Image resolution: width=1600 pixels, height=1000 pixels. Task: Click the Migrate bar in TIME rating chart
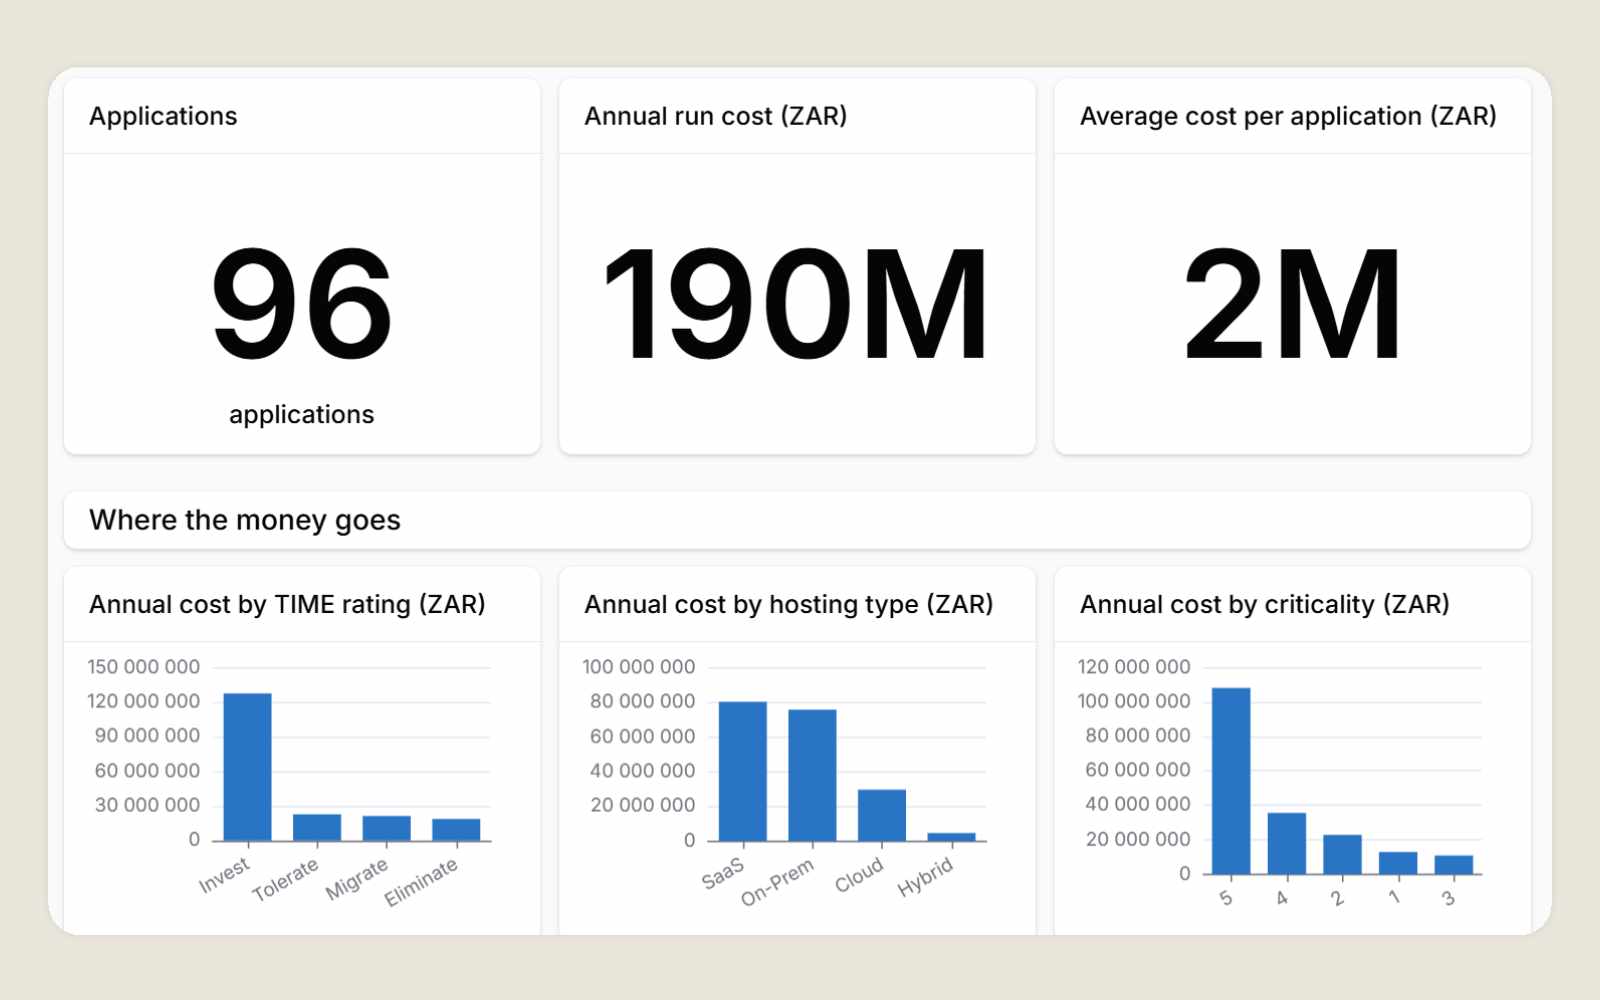pyautogui.click(x=386, y=828)
